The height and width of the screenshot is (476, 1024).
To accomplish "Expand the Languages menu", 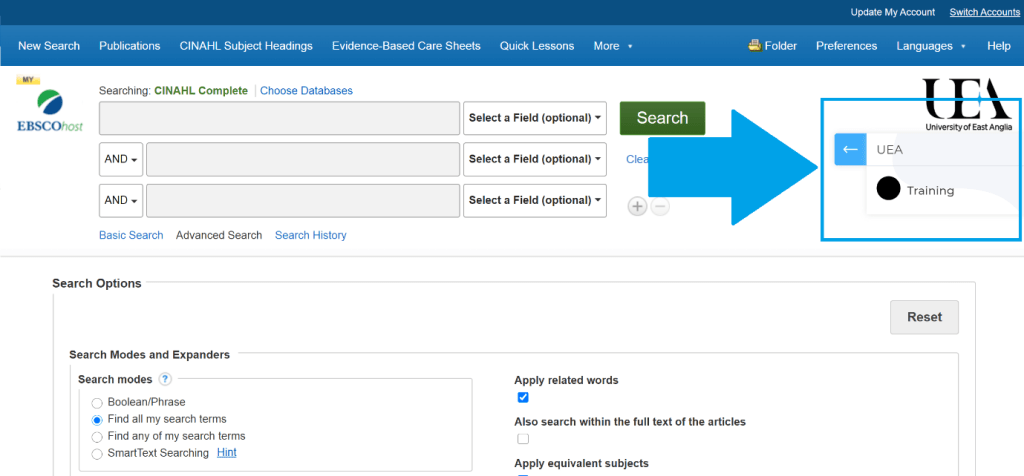I will (x=930, y=46).
